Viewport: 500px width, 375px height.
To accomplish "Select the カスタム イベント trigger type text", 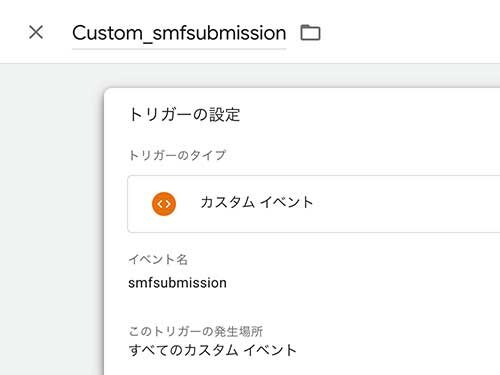I will coord(257,202).
